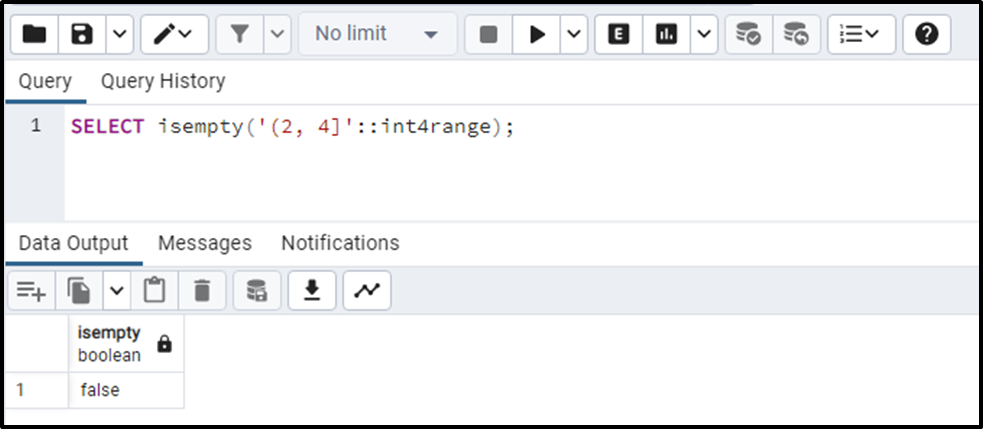983x429 pixels.
Task: Open the Notifications tab
Action: pyautogui.click(x=340, y=243)
